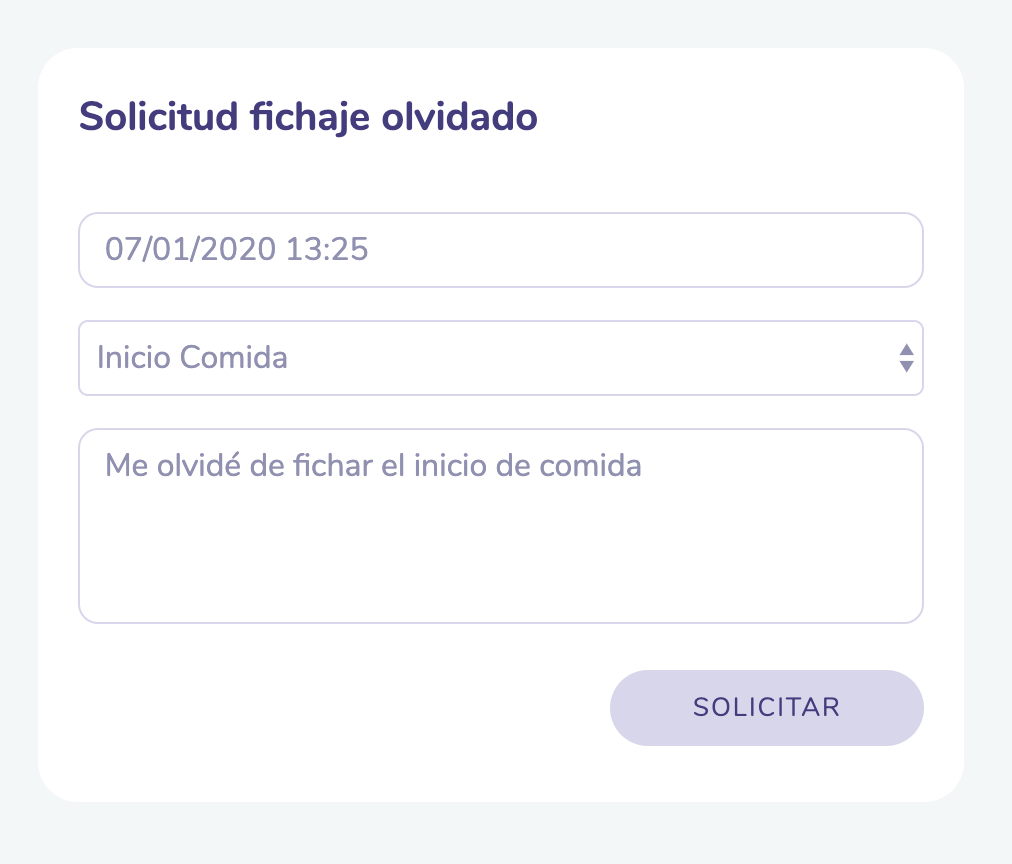Submit the forgotten clock-in request form

pos(766,707)
